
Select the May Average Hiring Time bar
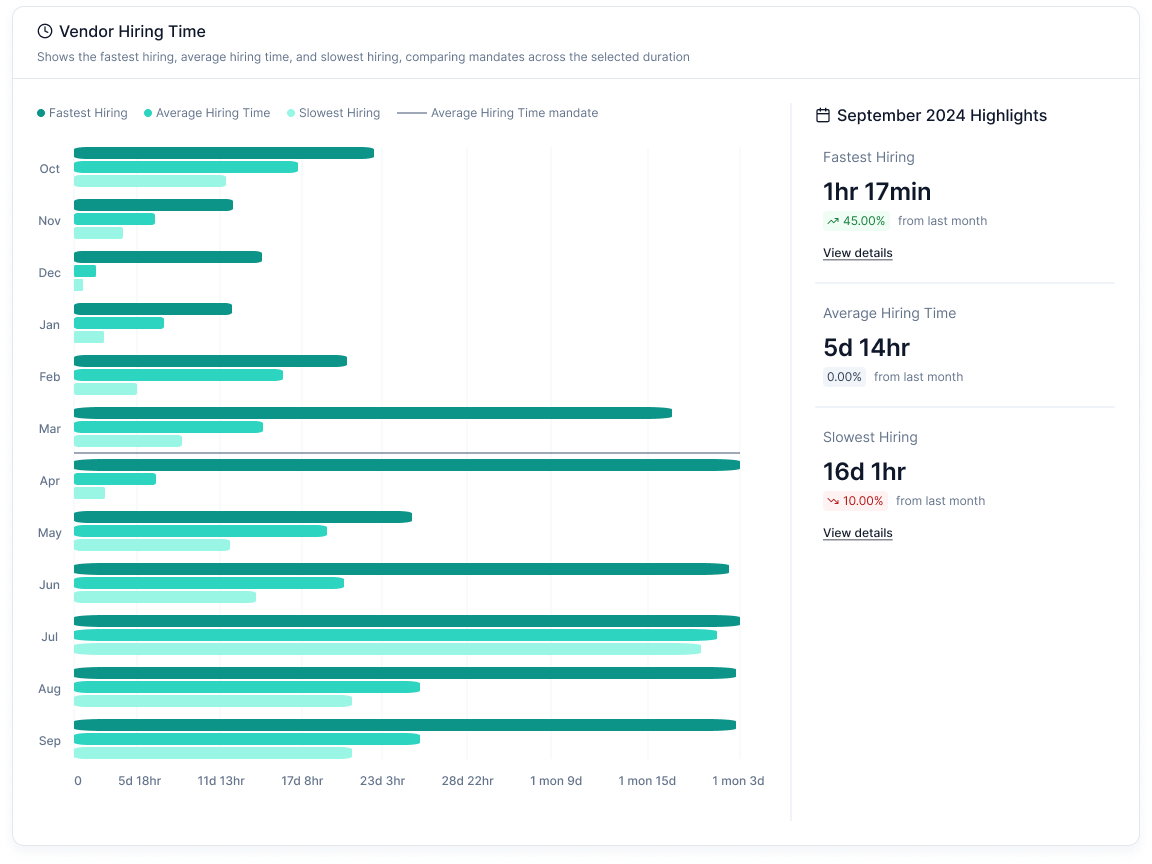[x=200, y=531]
